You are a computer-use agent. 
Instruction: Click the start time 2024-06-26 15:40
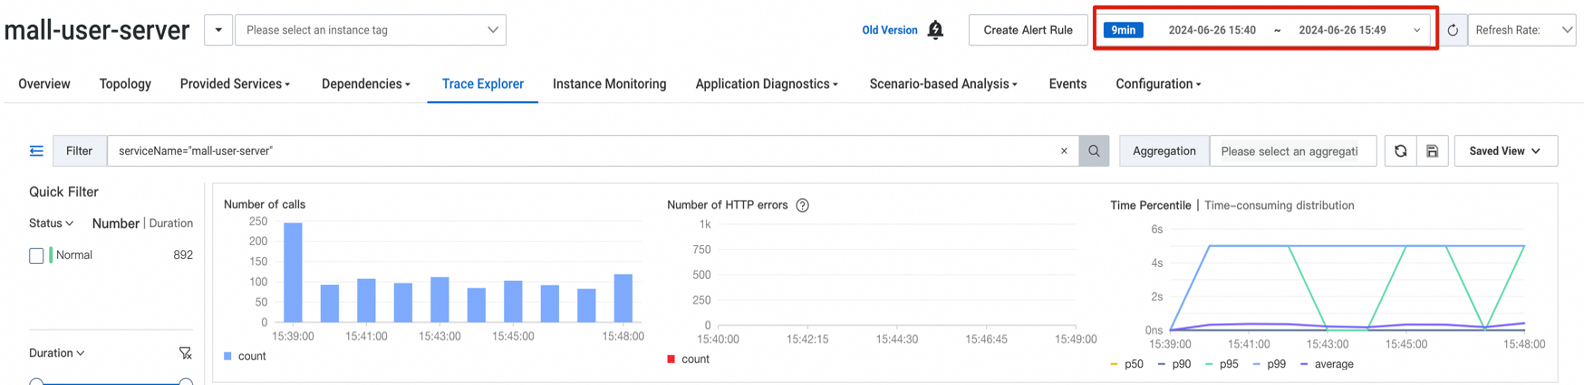click(1212, 30)
